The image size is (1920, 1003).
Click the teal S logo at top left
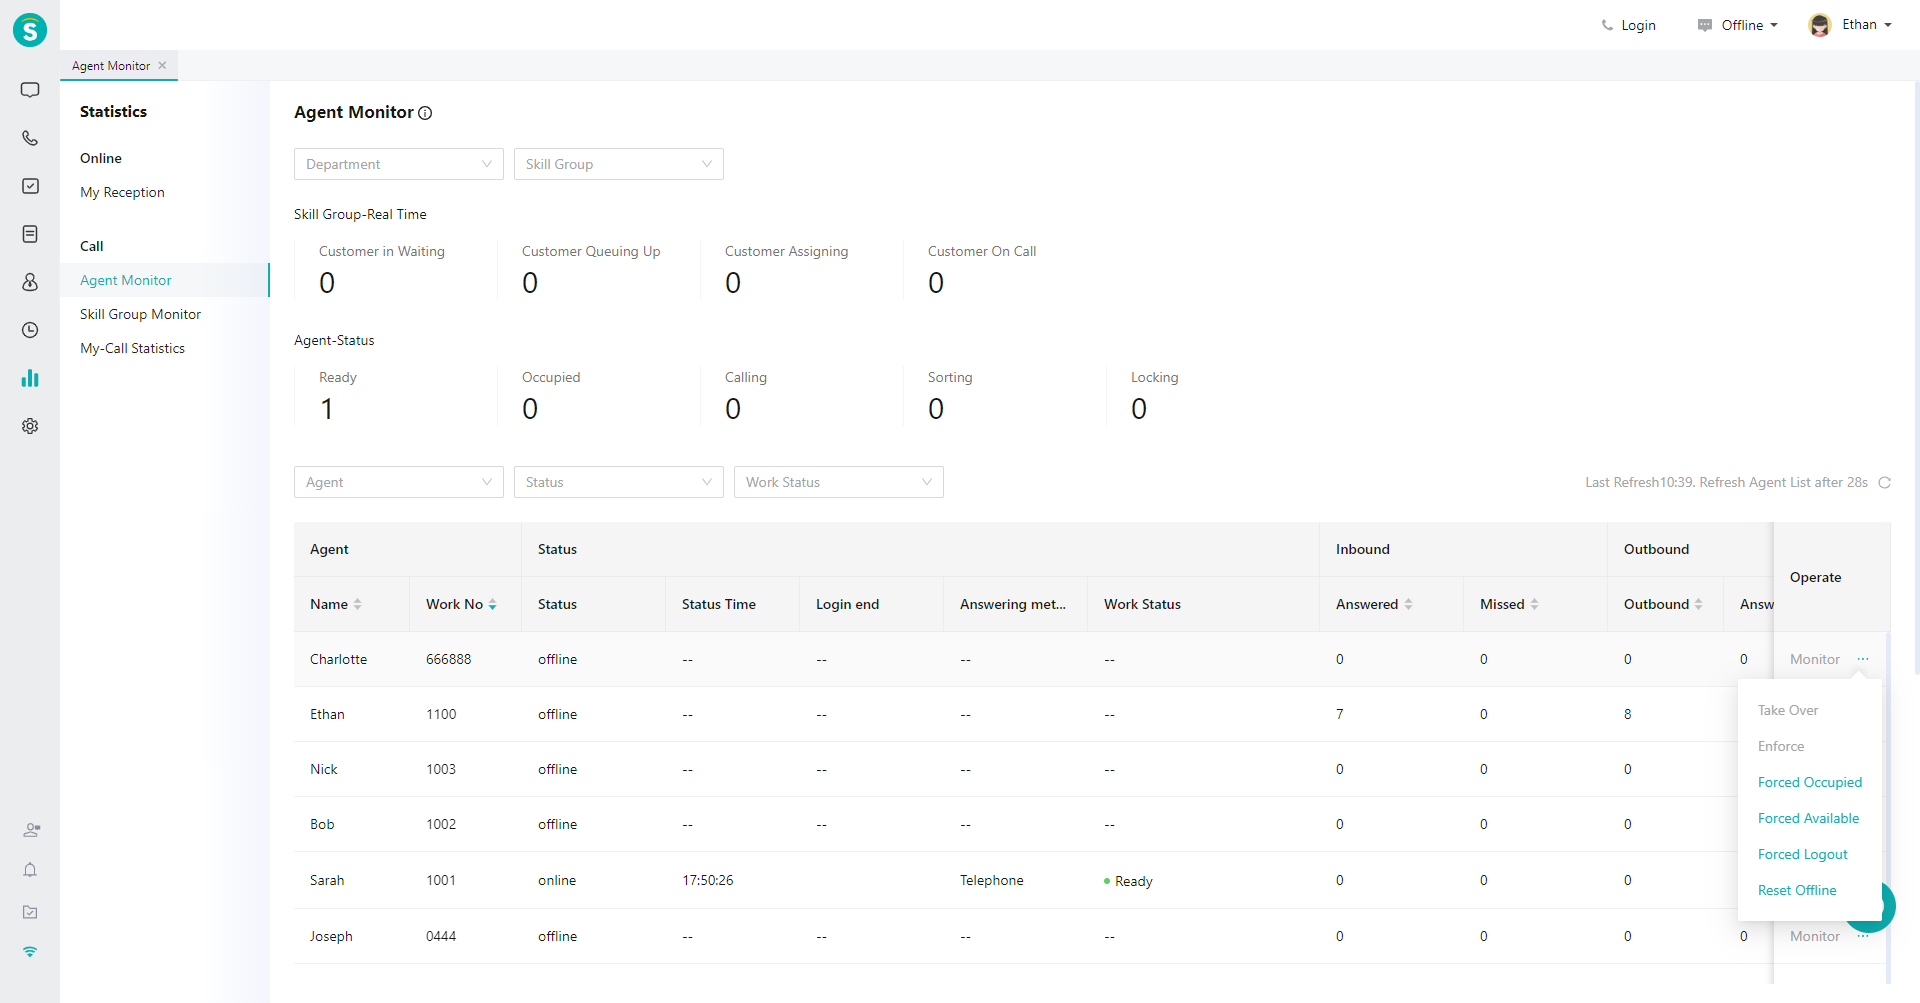pyautogui.click(x=30, y=30)
